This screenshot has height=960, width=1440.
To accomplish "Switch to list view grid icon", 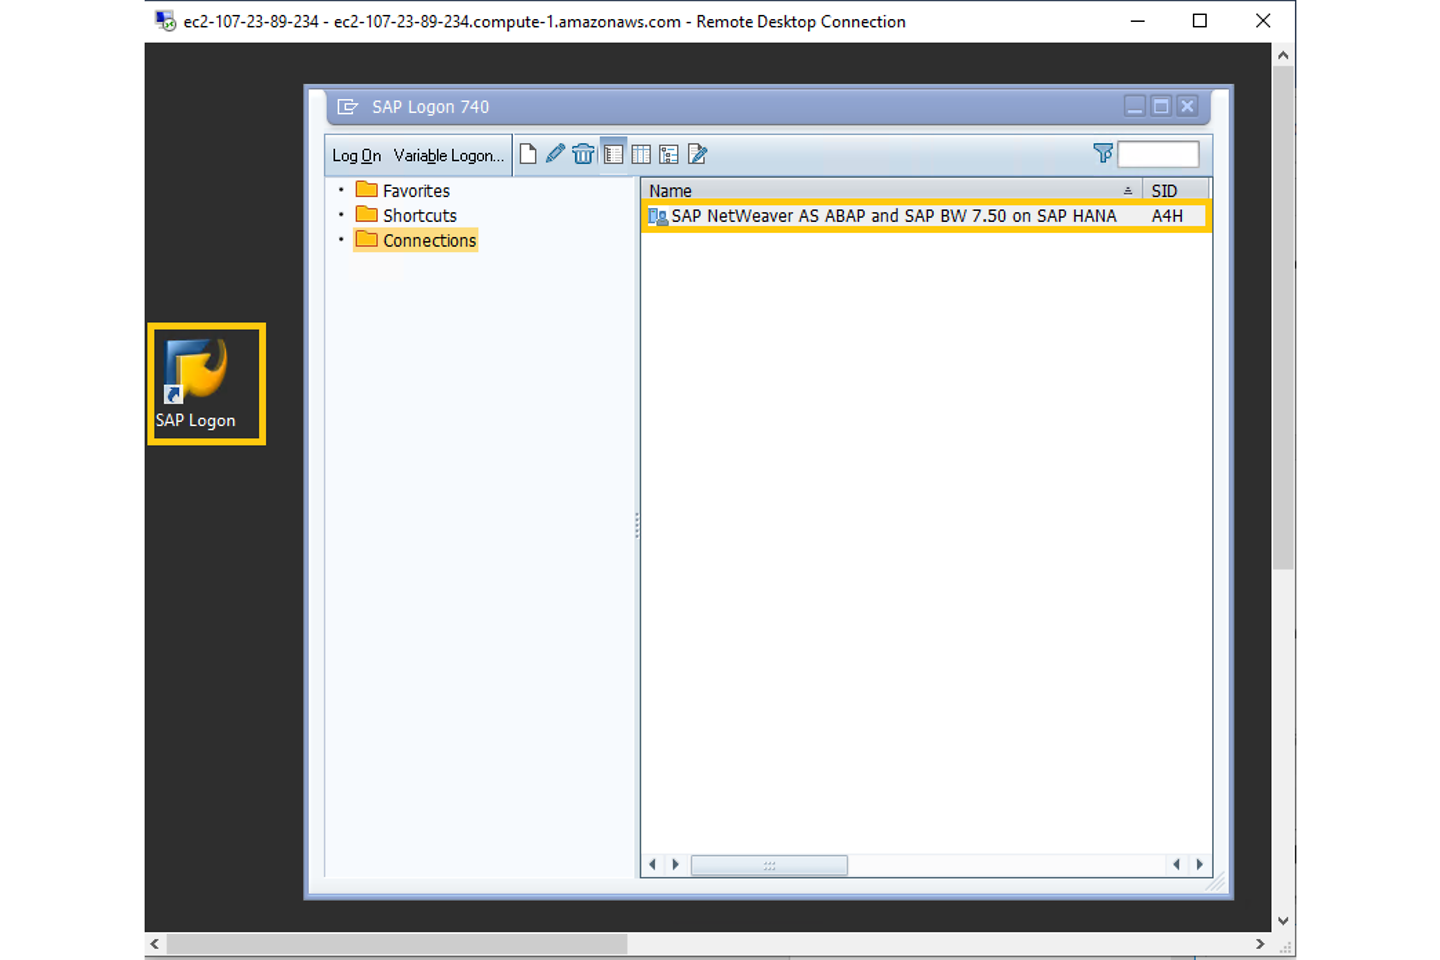I will [641, 154].
